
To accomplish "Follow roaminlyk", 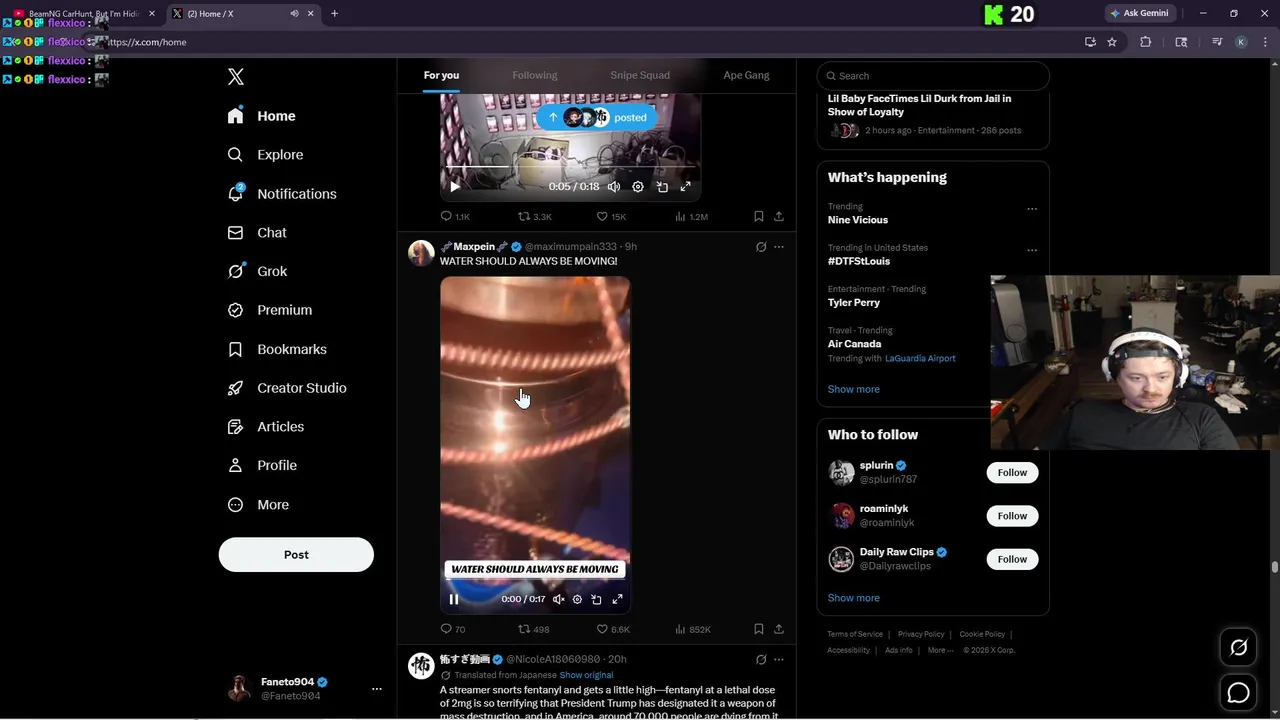I will 1012,516.
